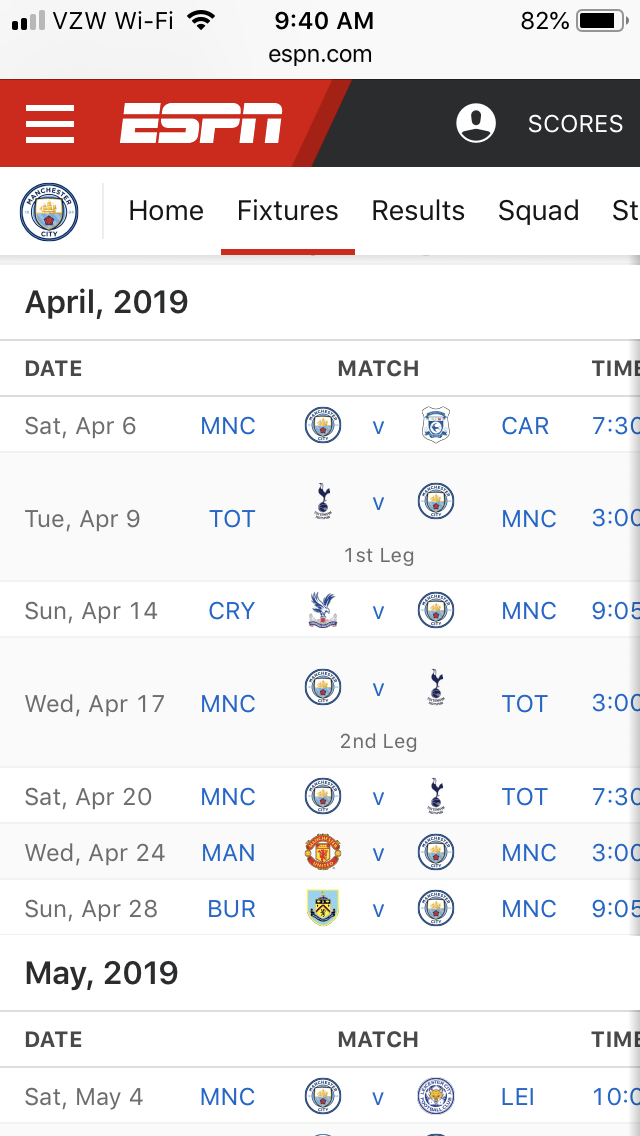This screenshot has height=1136, width=640.
Task: Switch to the Squad tab
Action: [x=539, y=211]
